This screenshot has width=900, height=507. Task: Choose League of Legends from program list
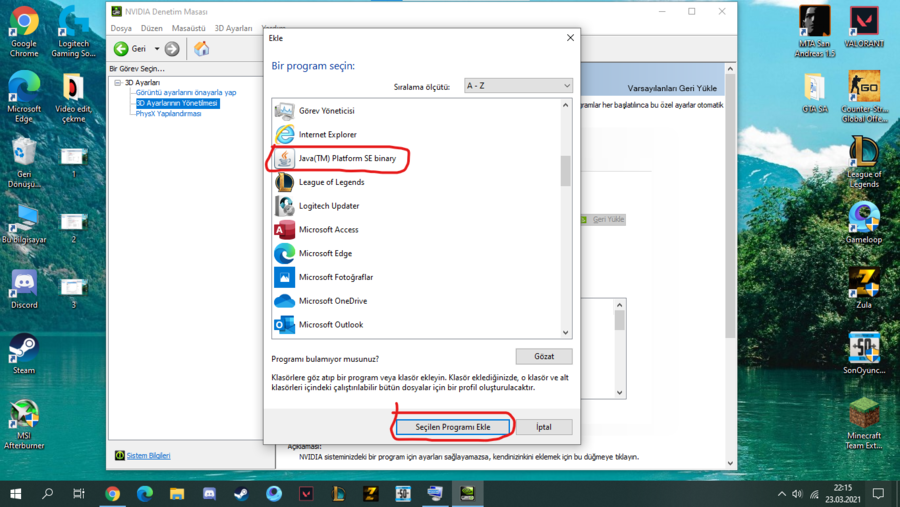331,182
